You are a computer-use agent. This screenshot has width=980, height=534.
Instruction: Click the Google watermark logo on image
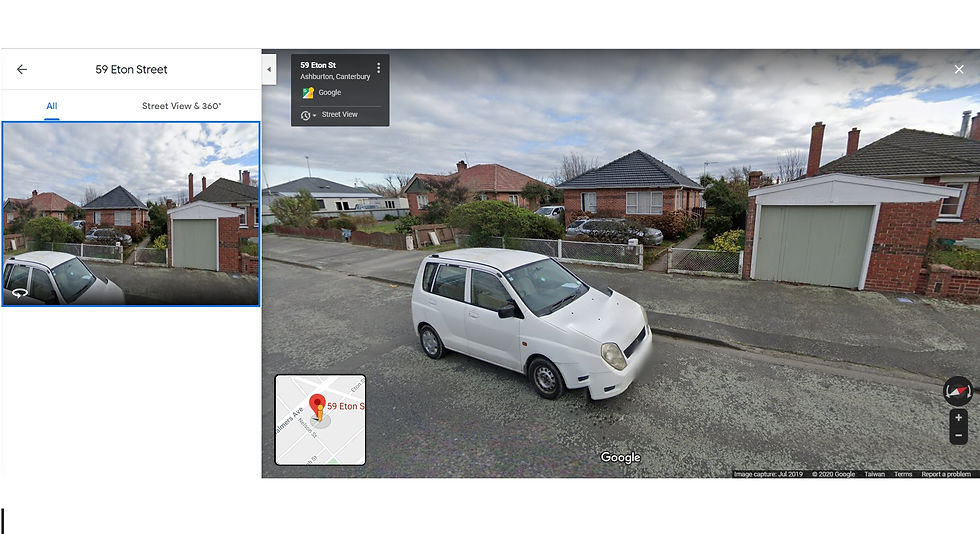[620, 457]
